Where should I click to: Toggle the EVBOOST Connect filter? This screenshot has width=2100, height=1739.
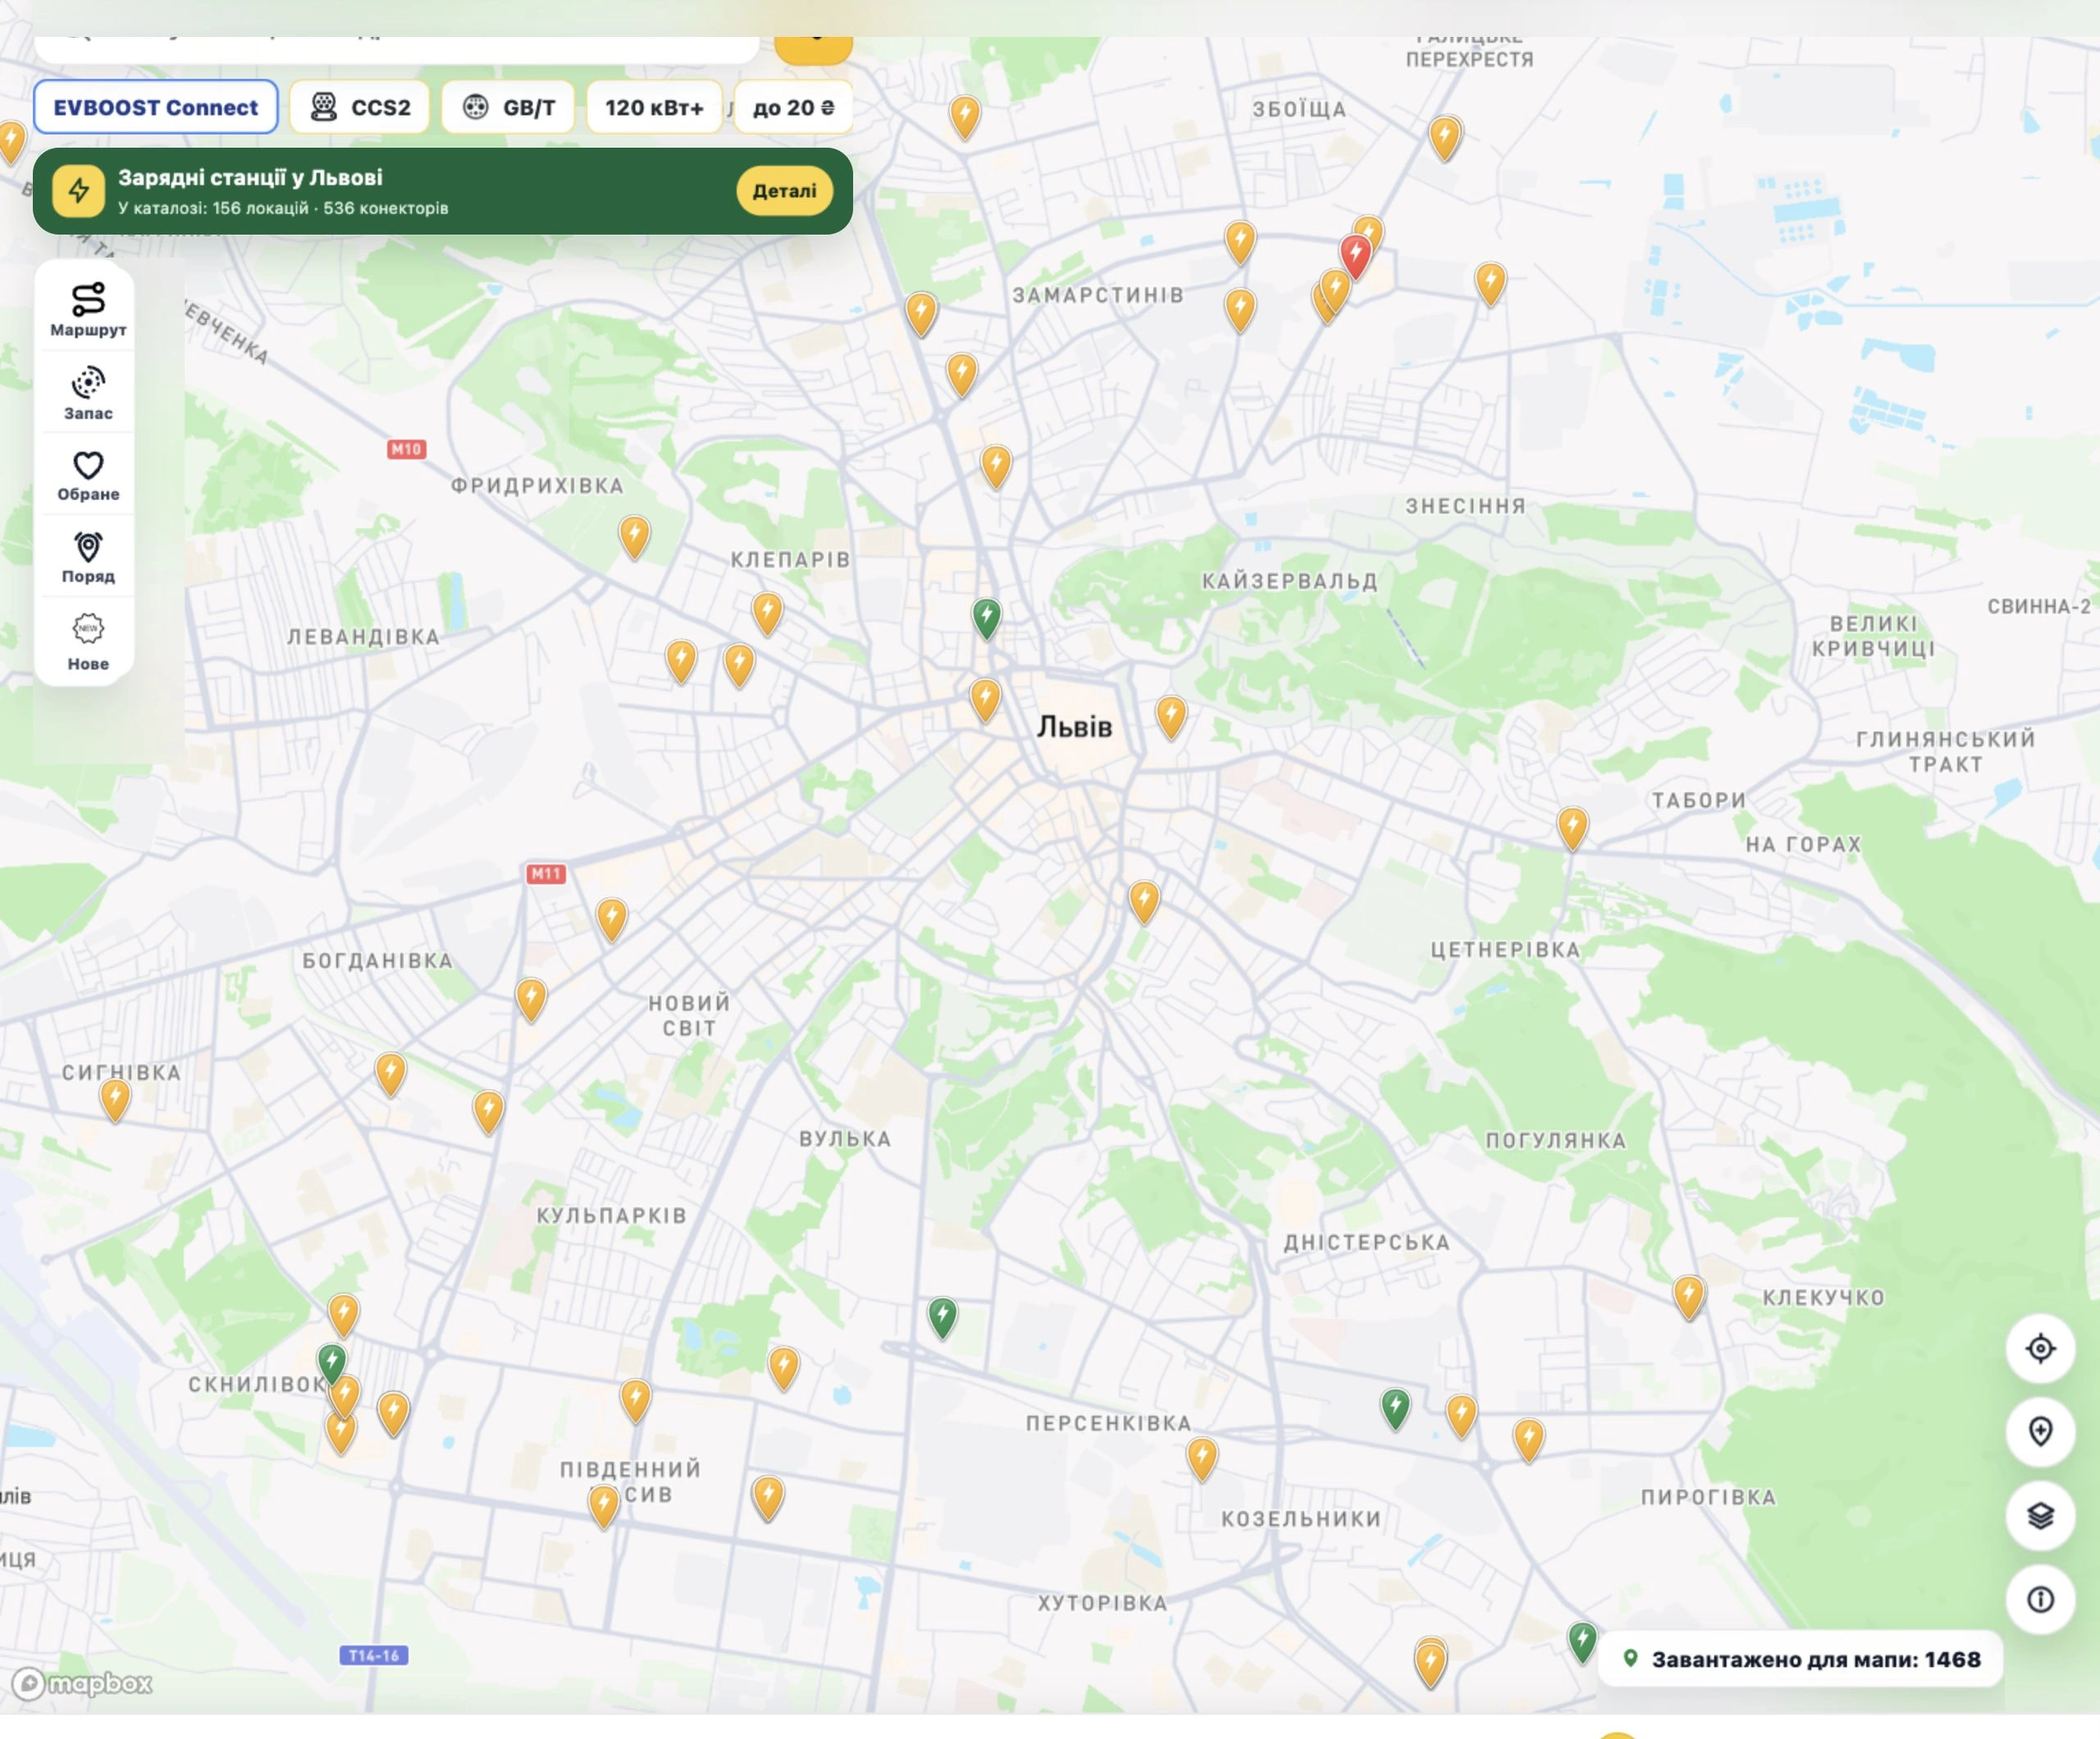point(156,107)
